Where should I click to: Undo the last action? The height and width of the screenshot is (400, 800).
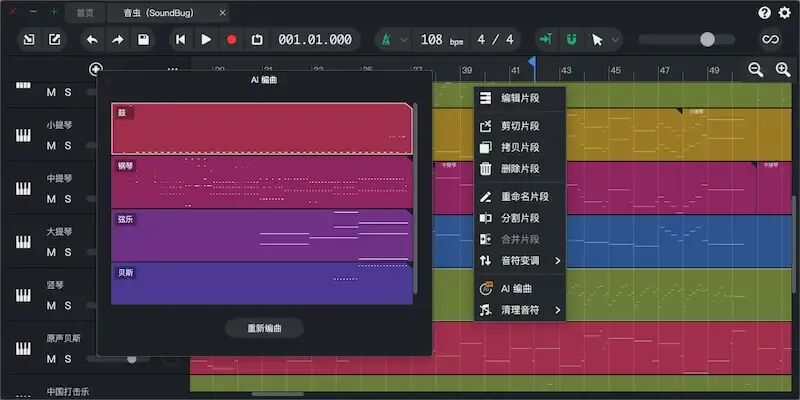pos(92,39)
